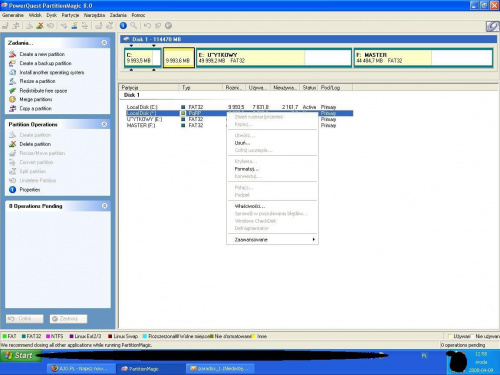The width and height of the screenshot is (500, 375).
Task: Click the Create a new partition task icon
Action: (x=12, y=54)
